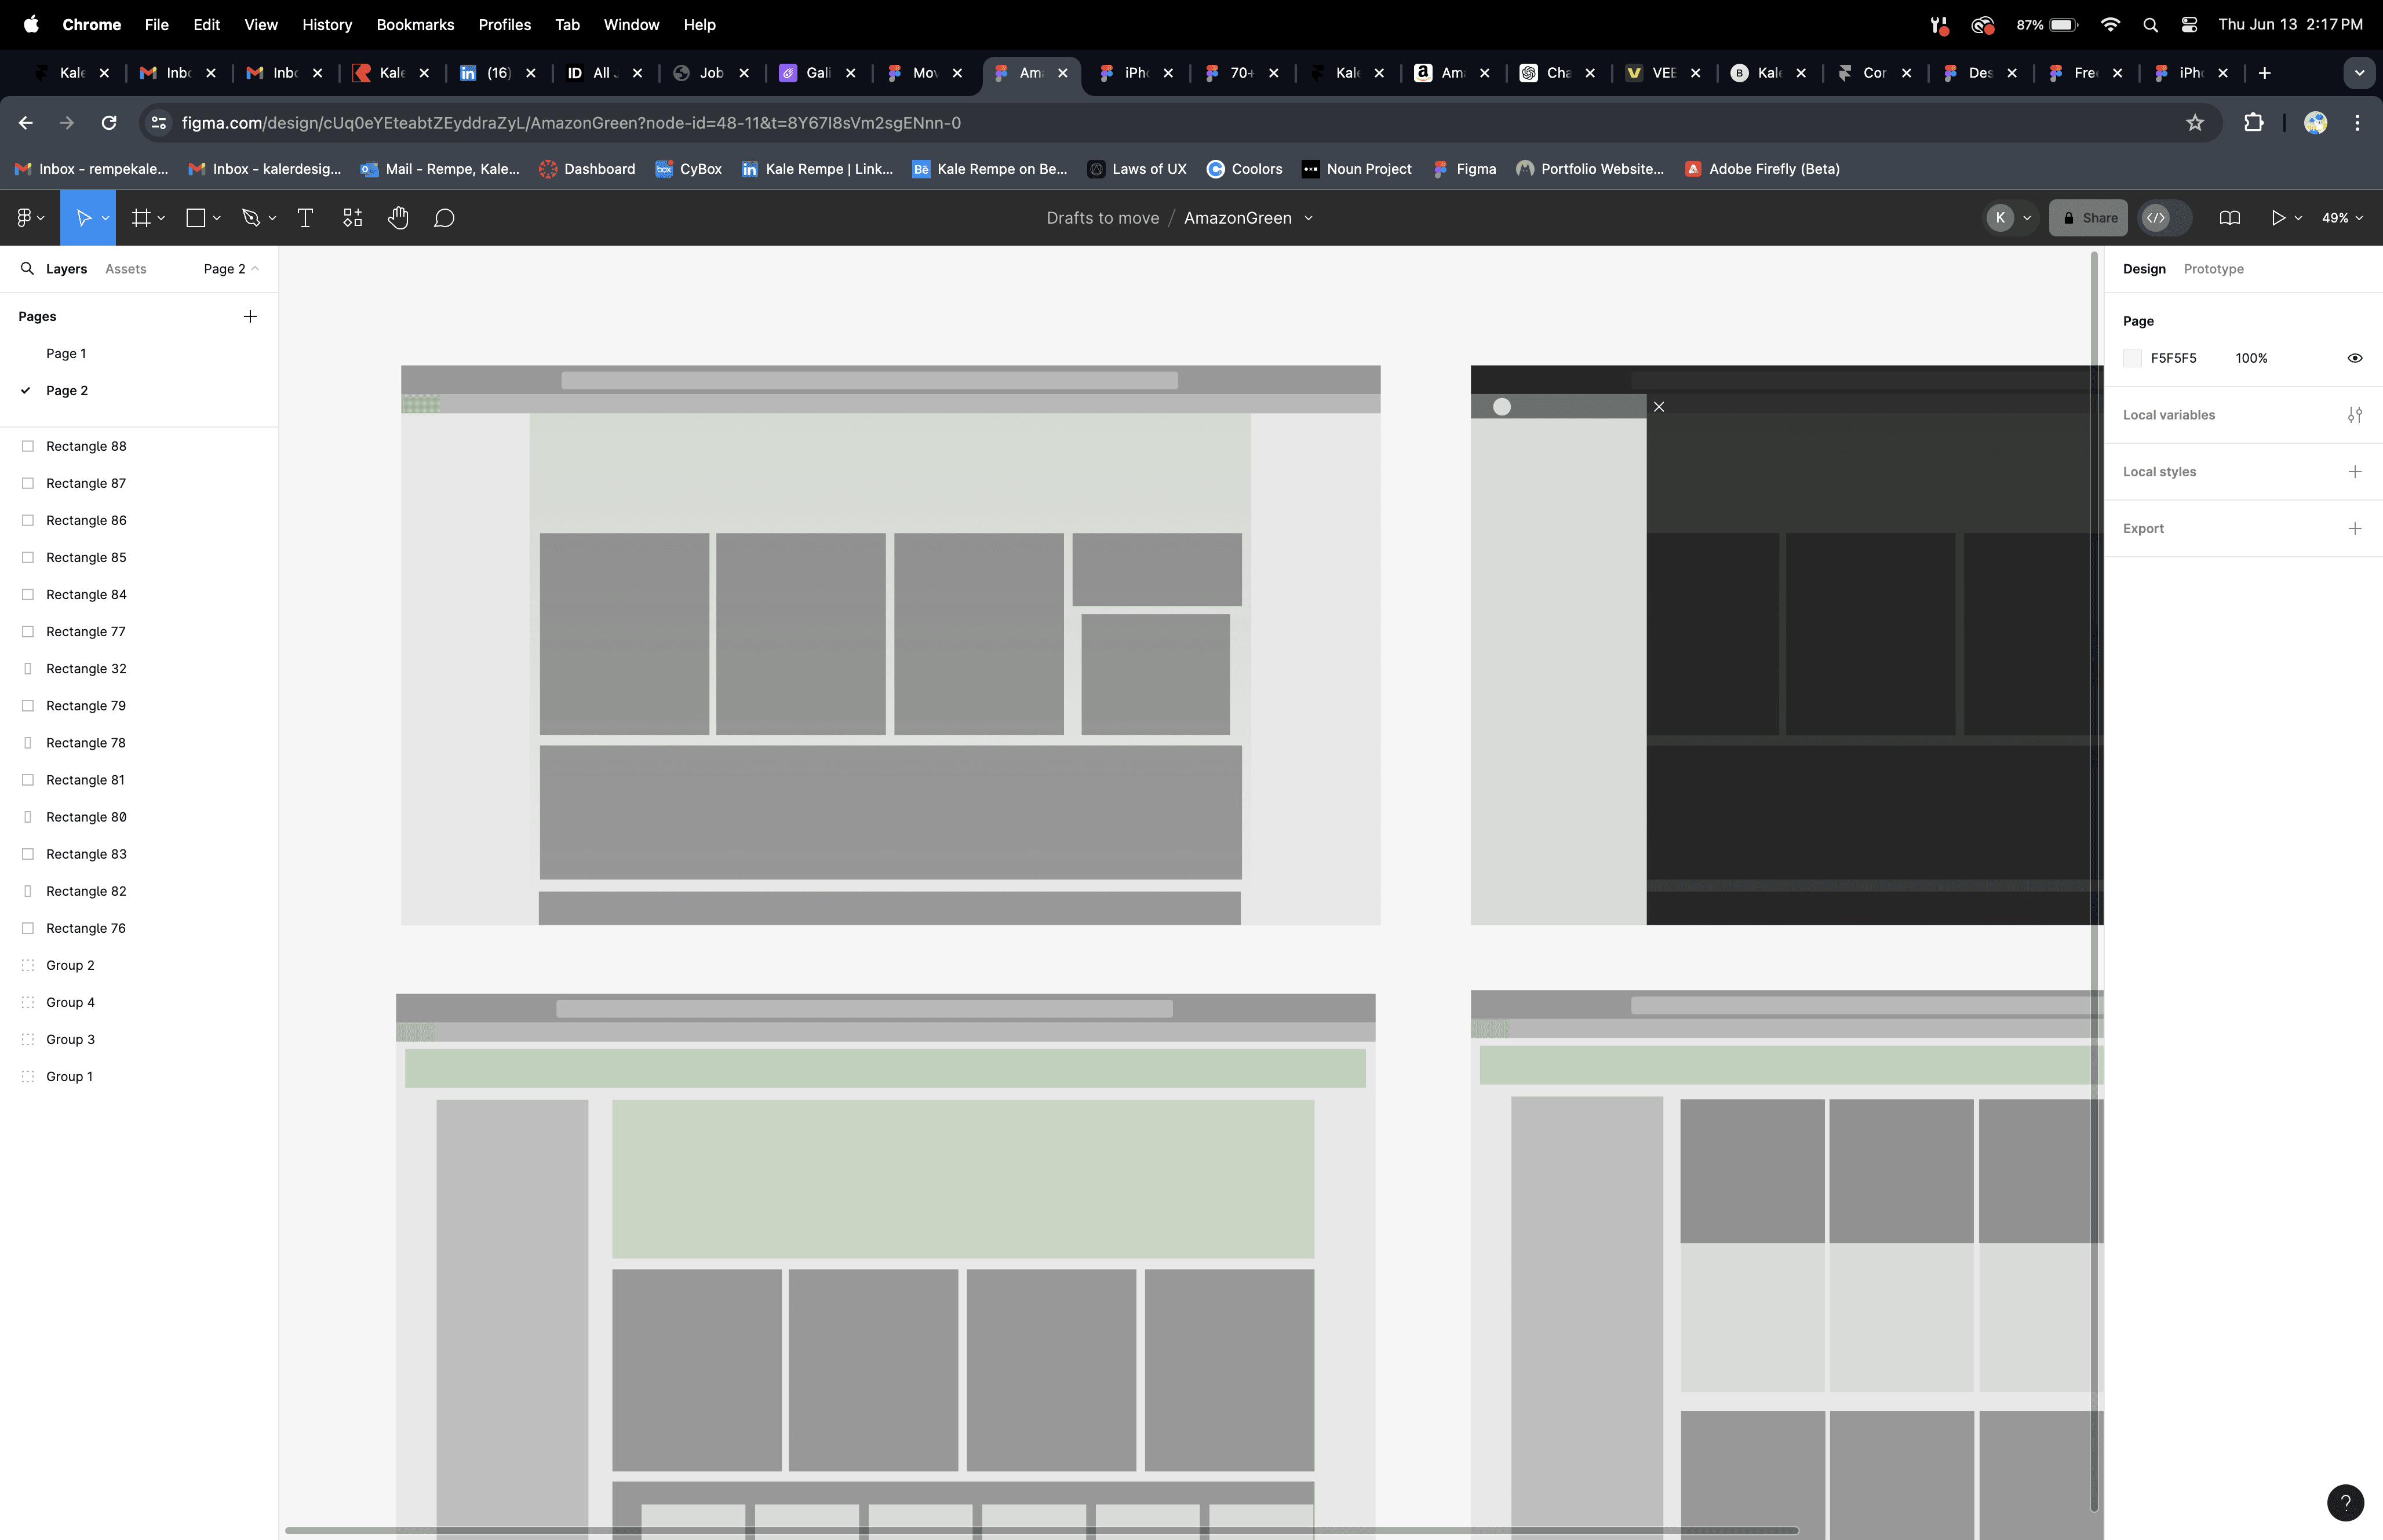Click the Share button
The width and height of the screenshot is (2383, 1540).
tap(2088, 218)
